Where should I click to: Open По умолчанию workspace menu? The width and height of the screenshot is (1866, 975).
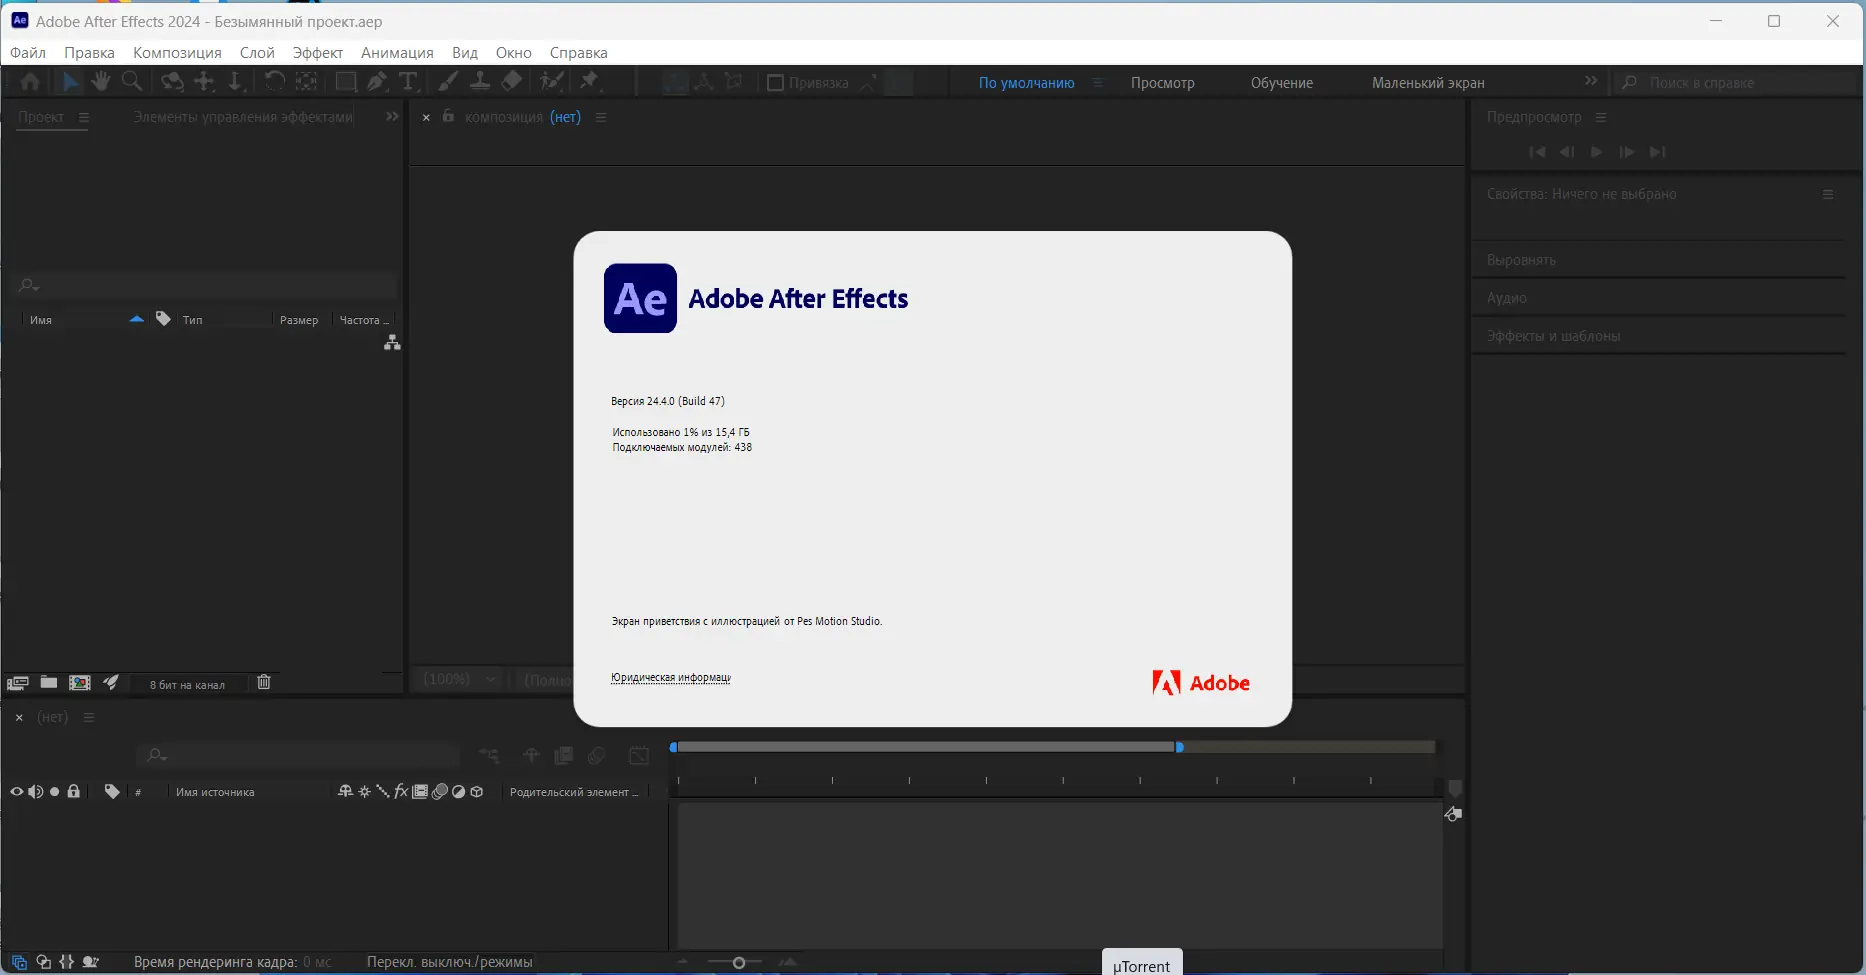point(1098,83)
